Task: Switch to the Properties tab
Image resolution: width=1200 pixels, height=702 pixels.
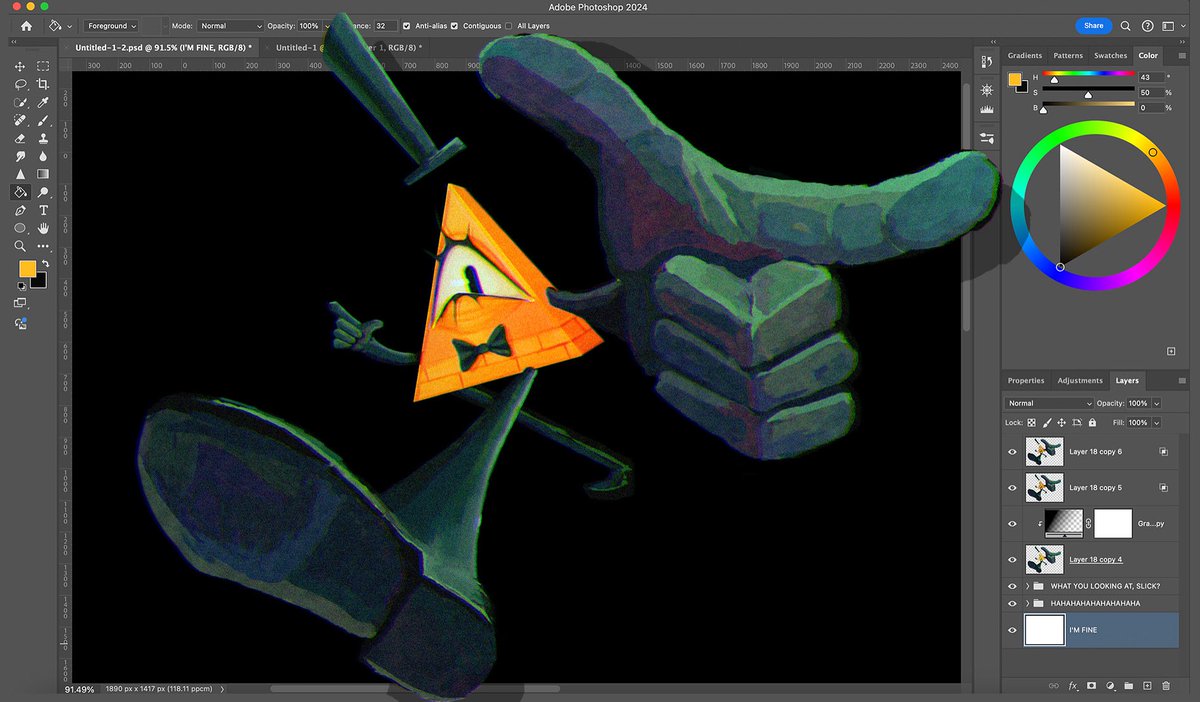Action: (1026, 380)
